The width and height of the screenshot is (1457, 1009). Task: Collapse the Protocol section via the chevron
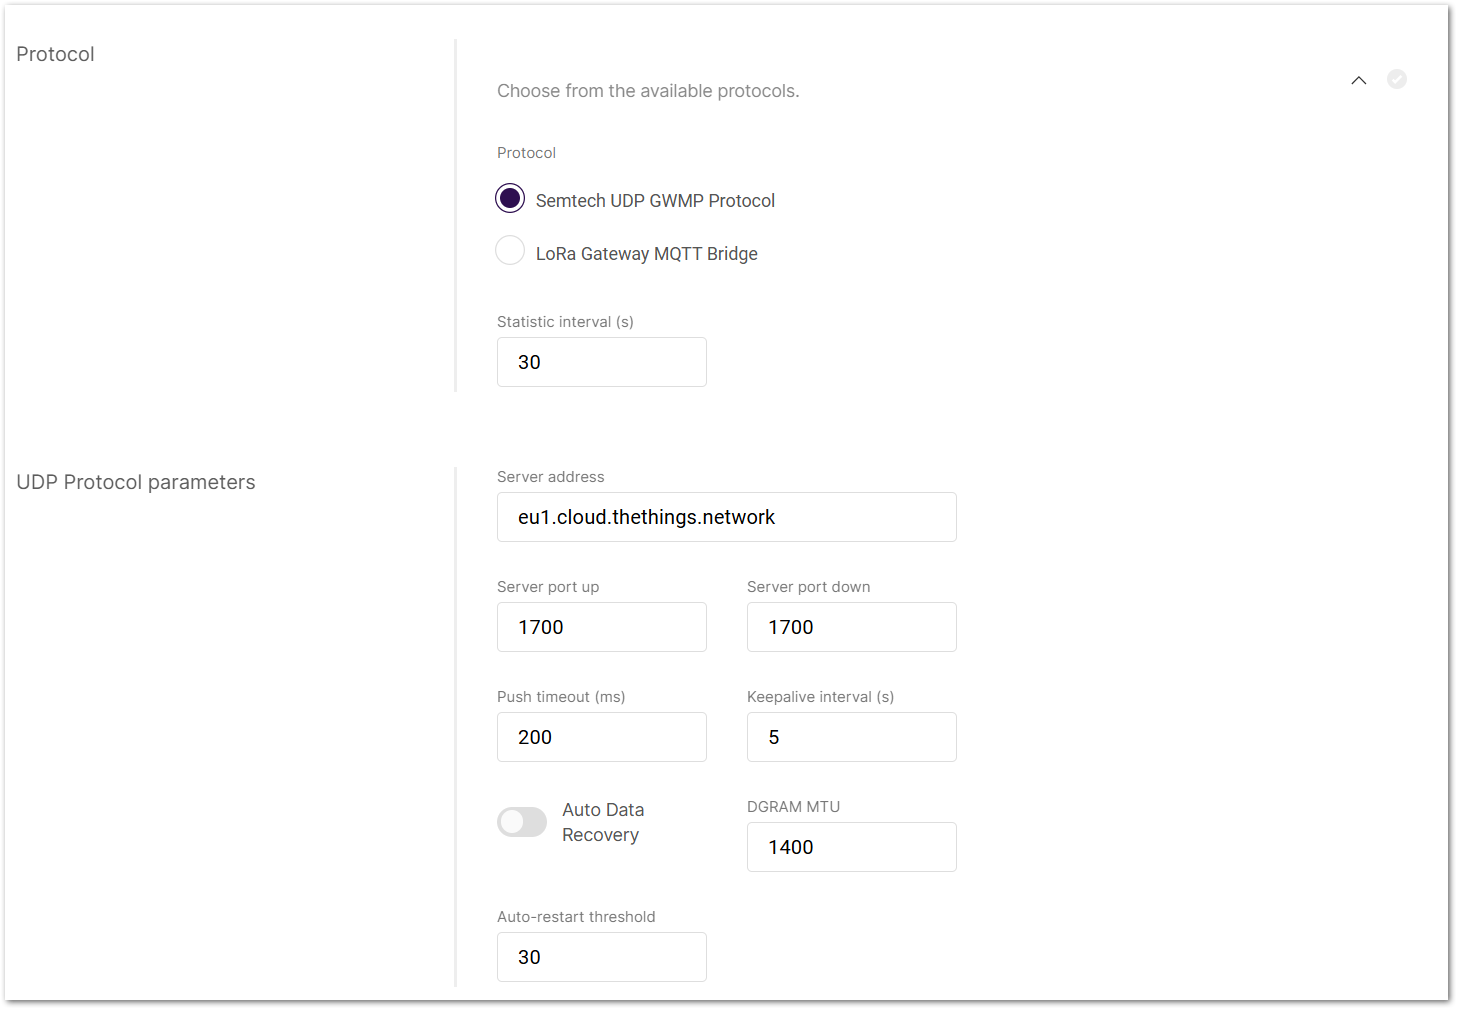pos(1358,80)
